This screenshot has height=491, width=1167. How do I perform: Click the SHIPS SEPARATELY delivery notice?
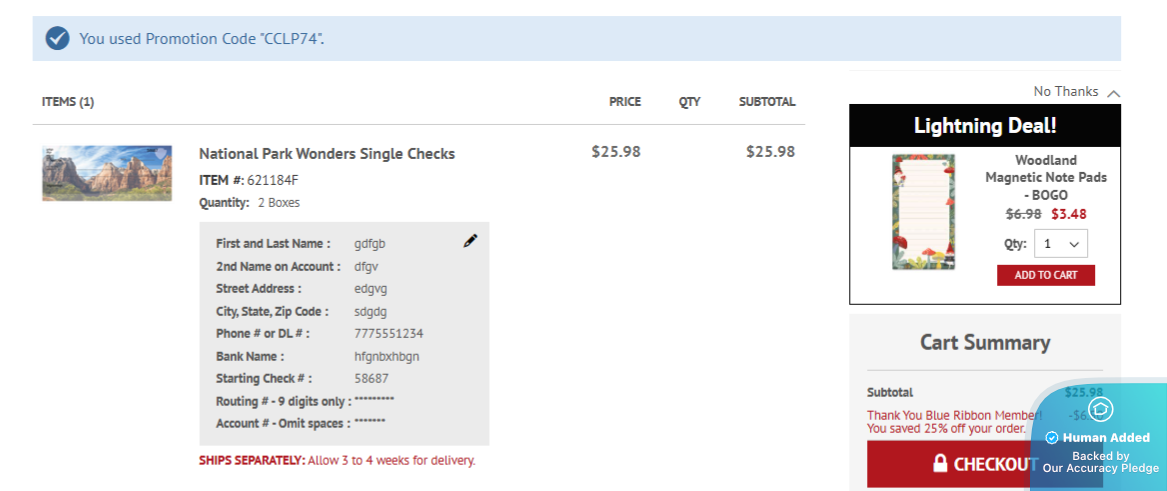point(337,461)
